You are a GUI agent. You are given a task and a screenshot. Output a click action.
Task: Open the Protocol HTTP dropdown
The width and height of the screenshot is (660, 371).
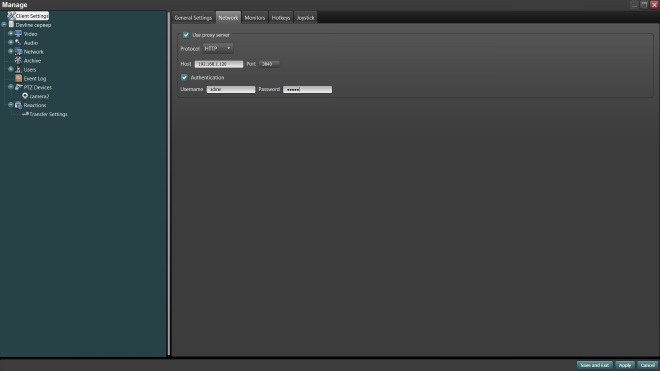tap(218, 48)
